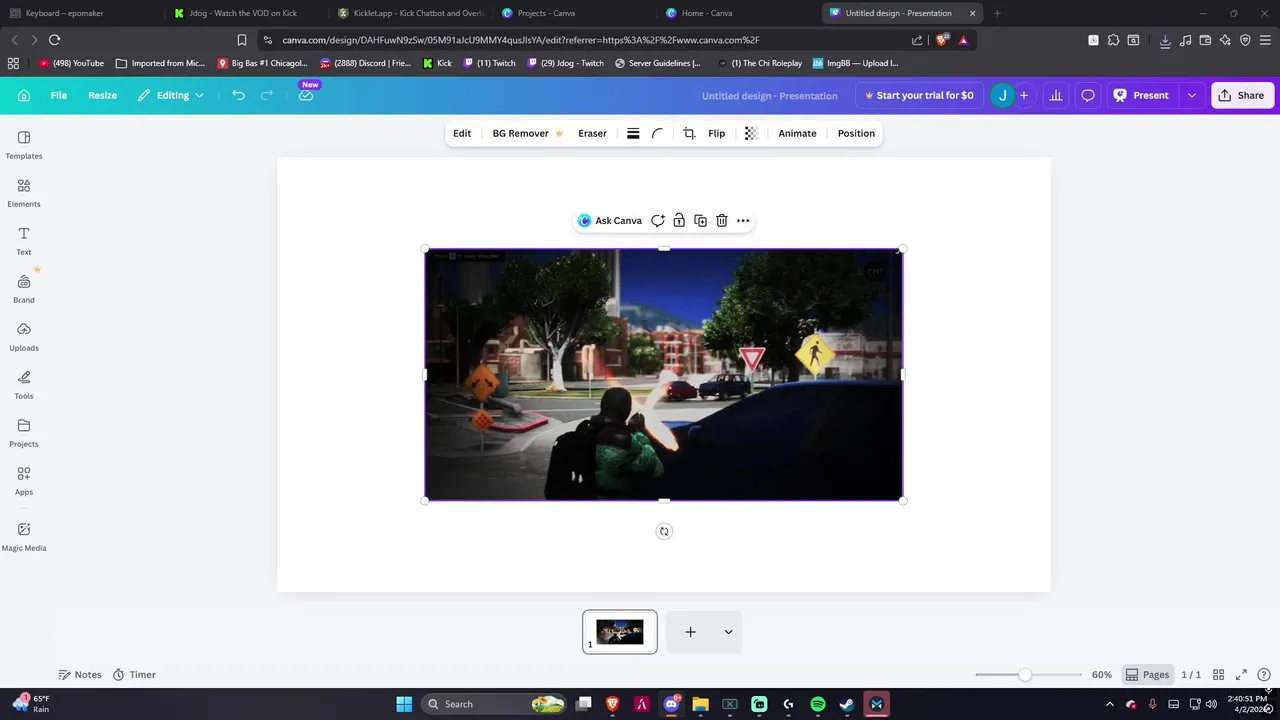Open the Flip option
The height and width of the screenshot is (720, 1280).
pyautogui.click(x=716, y=133)
